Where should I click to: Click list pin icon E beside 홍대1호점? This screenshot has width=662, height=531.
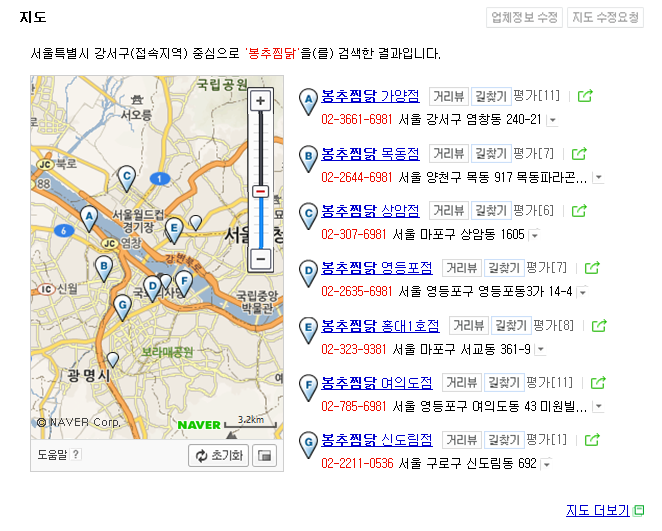click(x=309, y=331)
